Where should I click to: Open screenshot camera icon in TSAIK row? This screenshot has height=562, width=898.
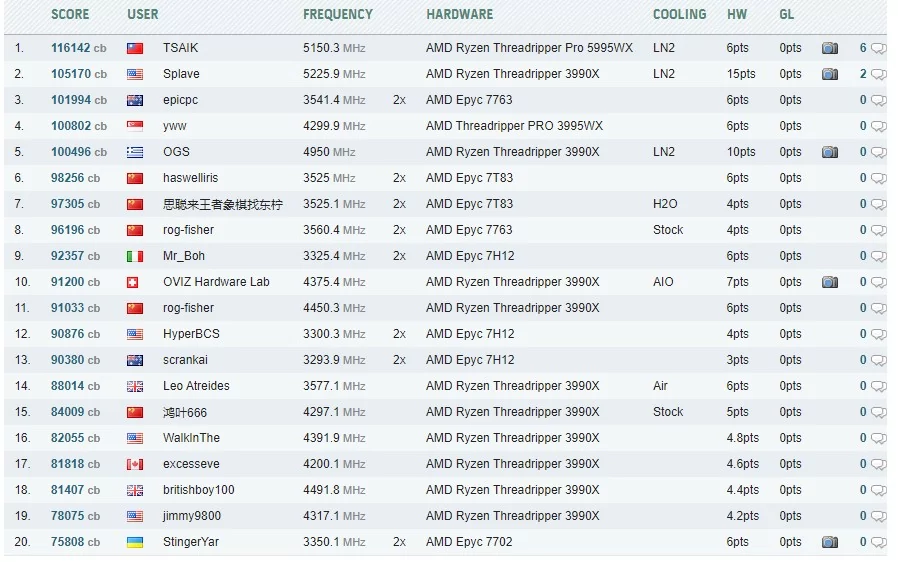830,48
